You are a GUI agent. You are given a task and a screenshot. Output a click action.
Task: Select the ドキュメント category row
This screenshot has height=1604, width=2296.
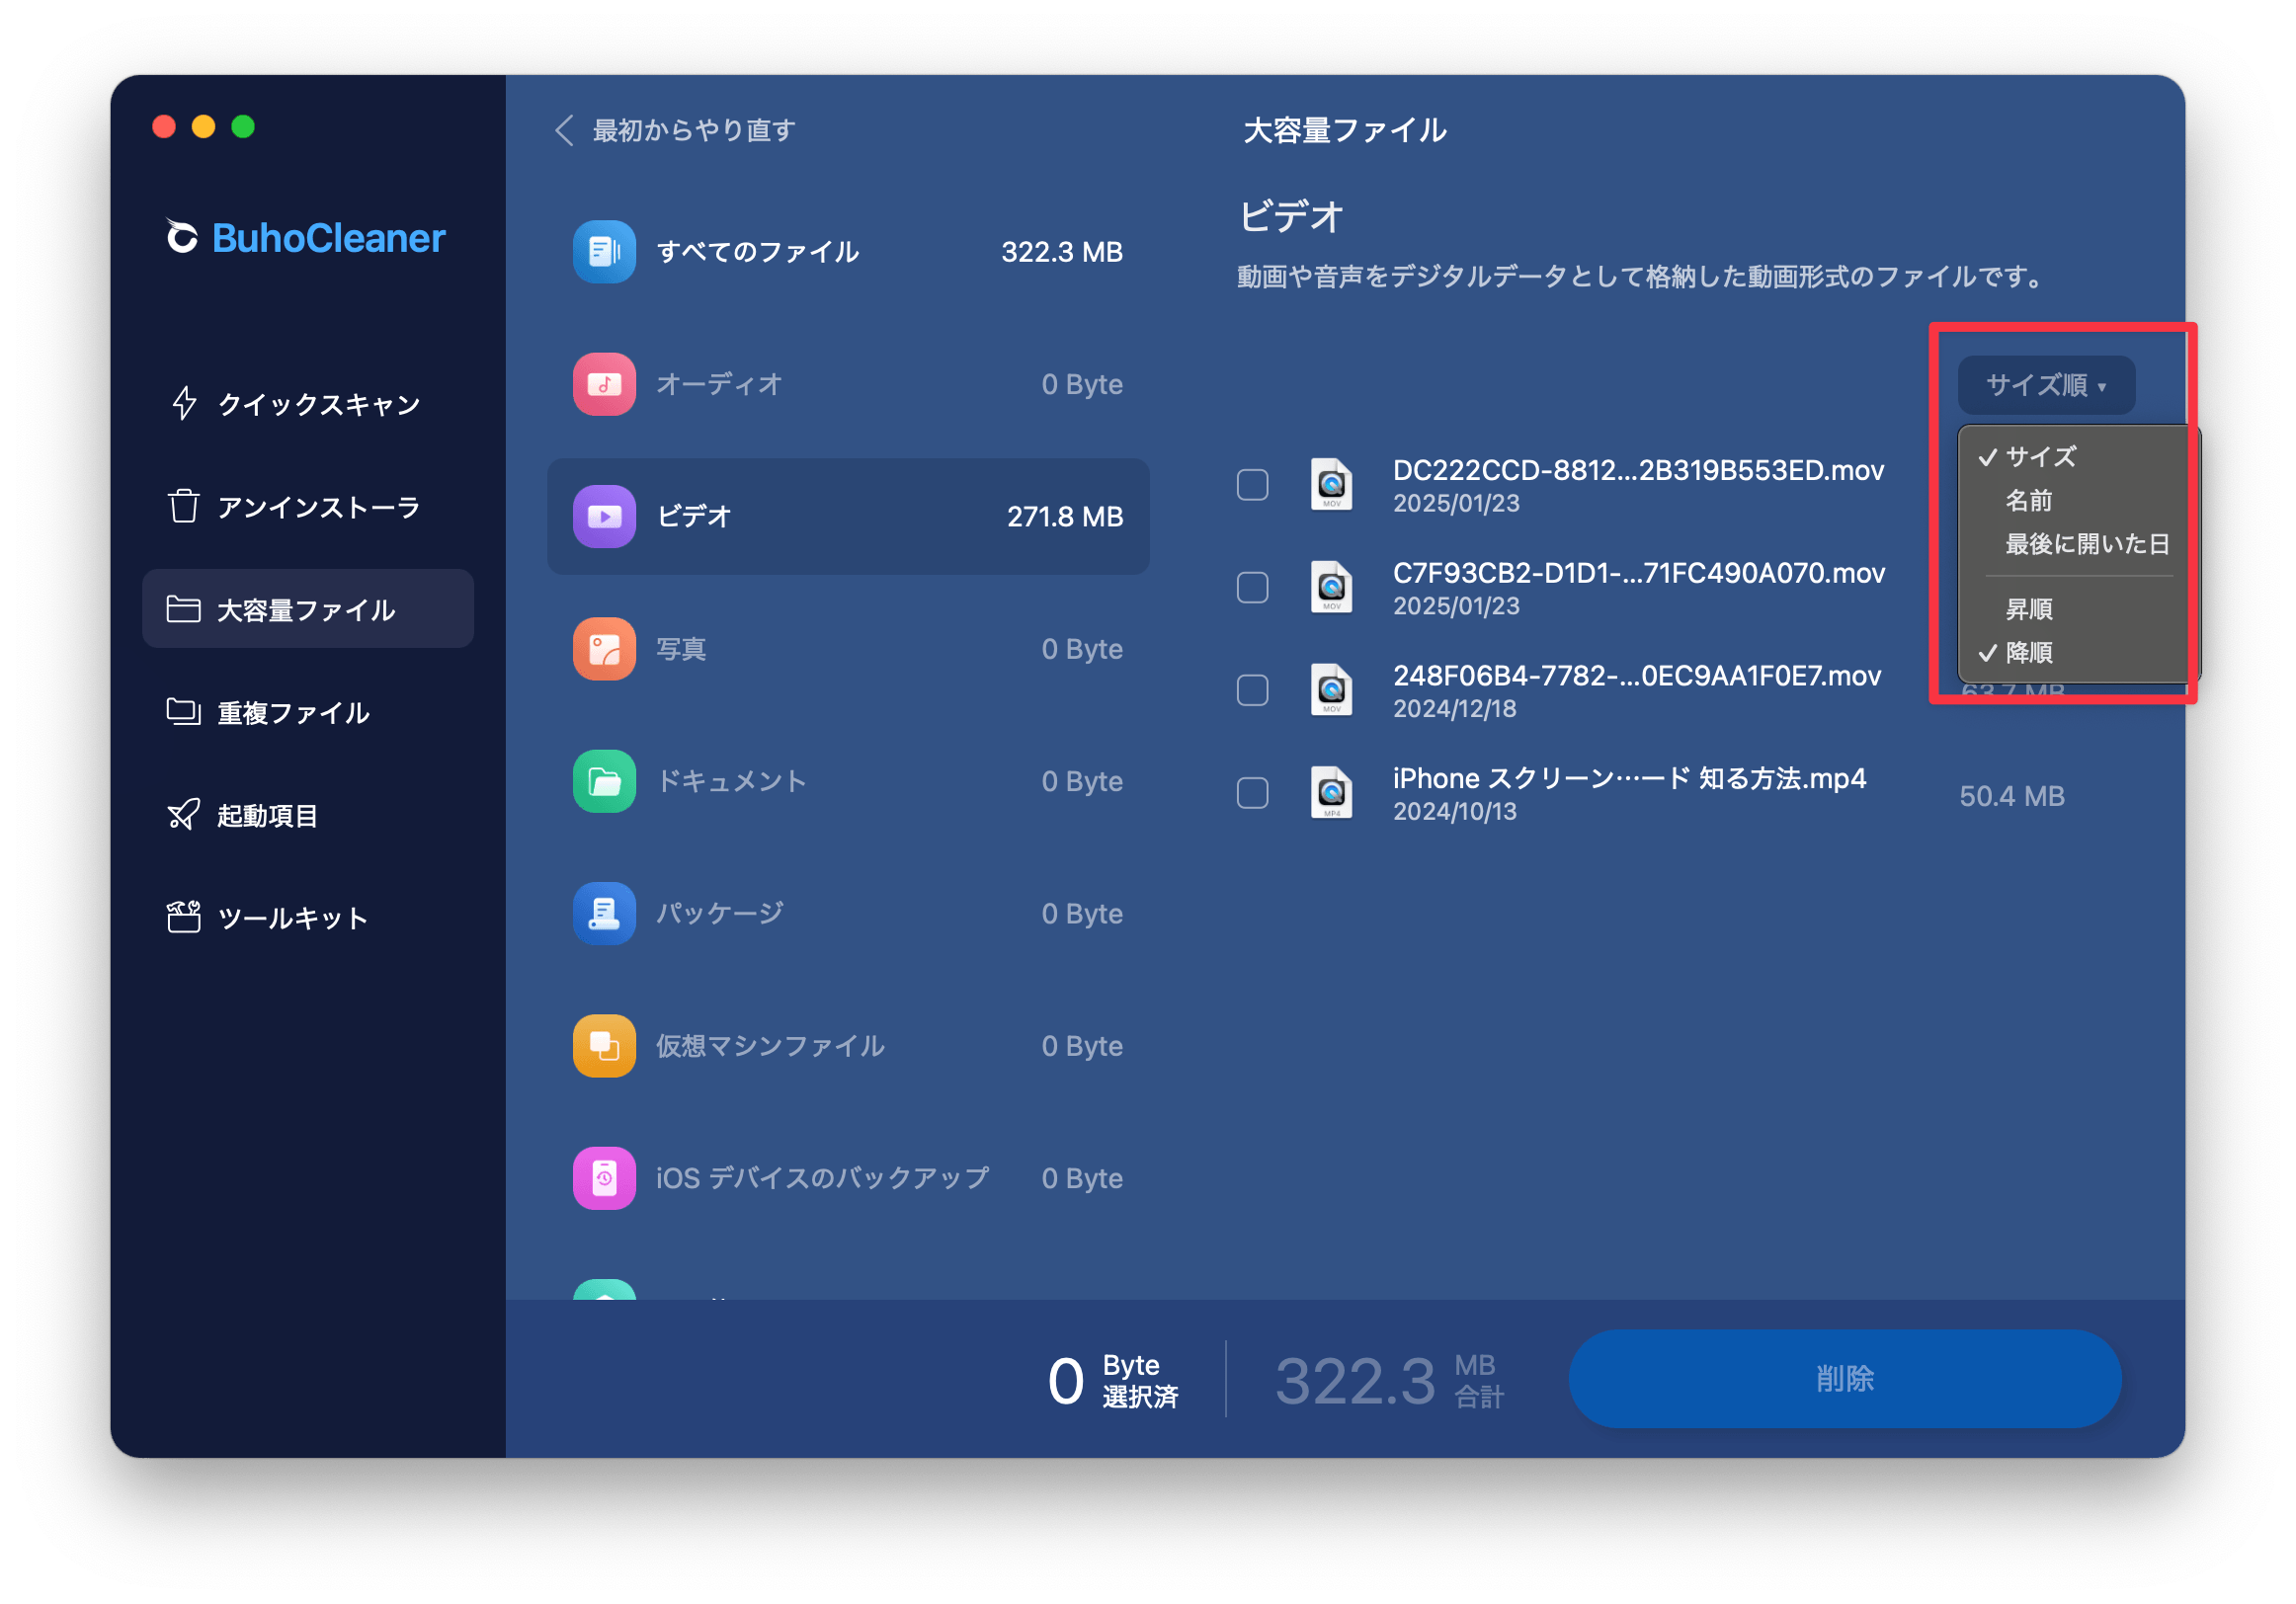[848, 781]
